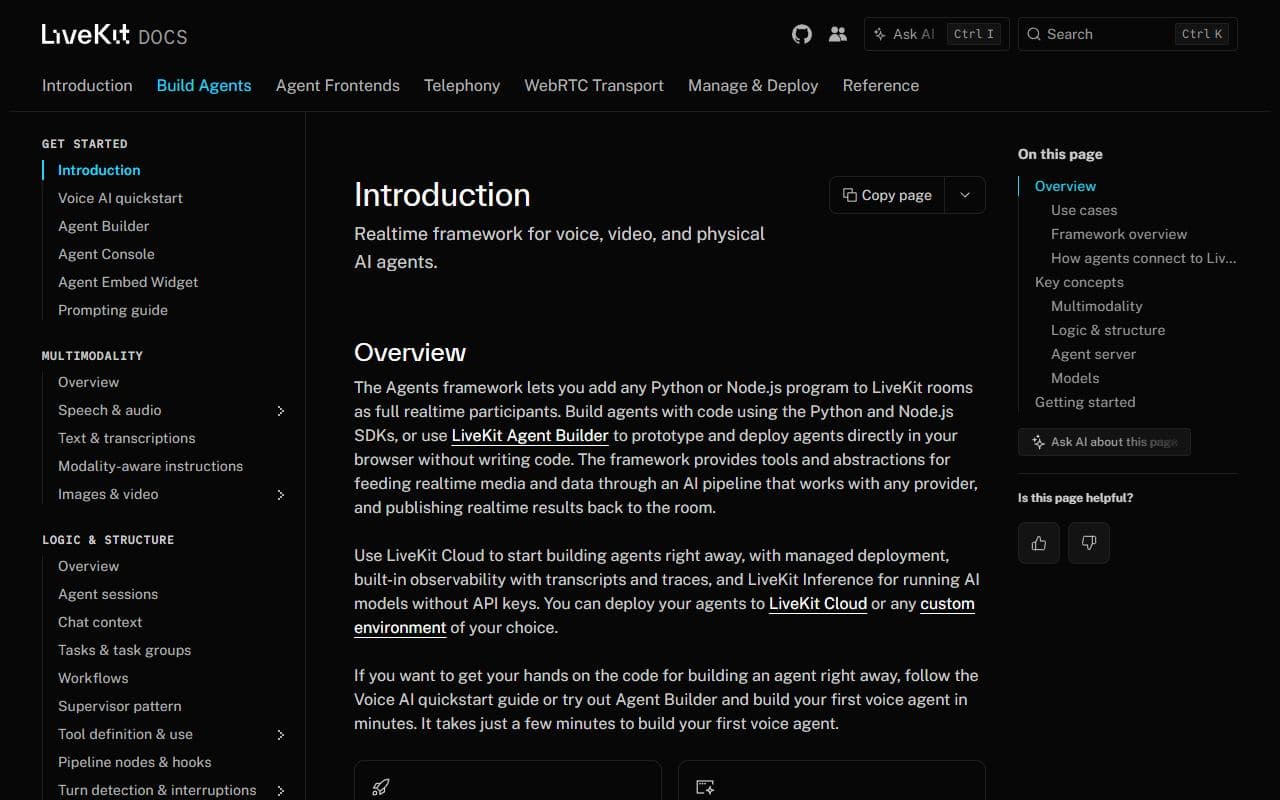This screenshot has width=1280, height=800.
Task: Jump to Framework overview section
Action: click(1119, 234)
